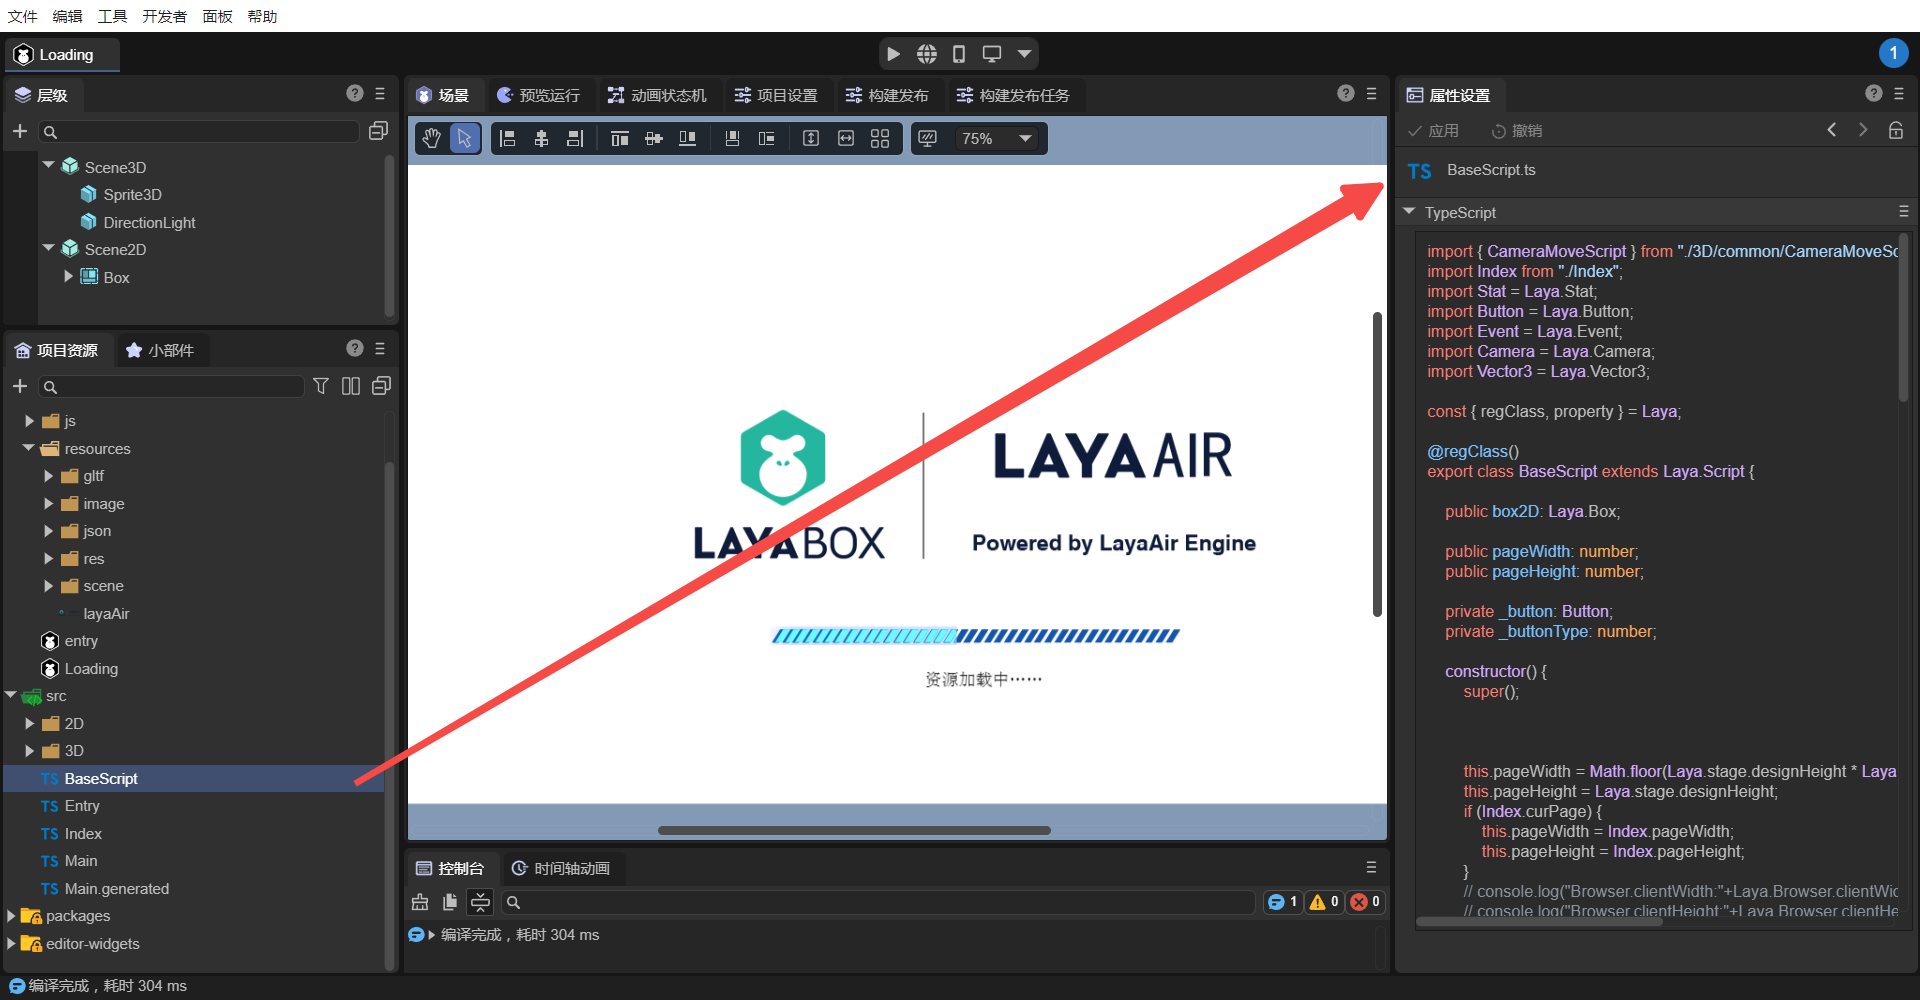1920x1000 pixels.
Task: Open the 开发者 menu
Action: click(x=164, y=16)
